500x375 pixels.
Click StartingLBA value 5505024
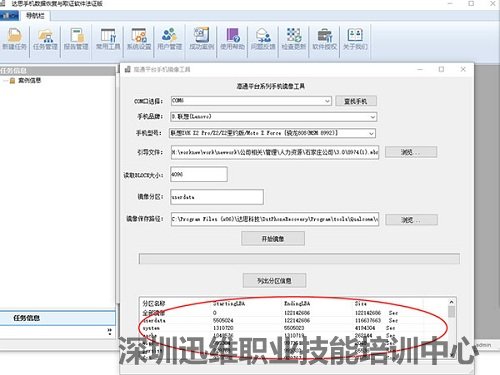pyautogui.click(x=223, y=321)
